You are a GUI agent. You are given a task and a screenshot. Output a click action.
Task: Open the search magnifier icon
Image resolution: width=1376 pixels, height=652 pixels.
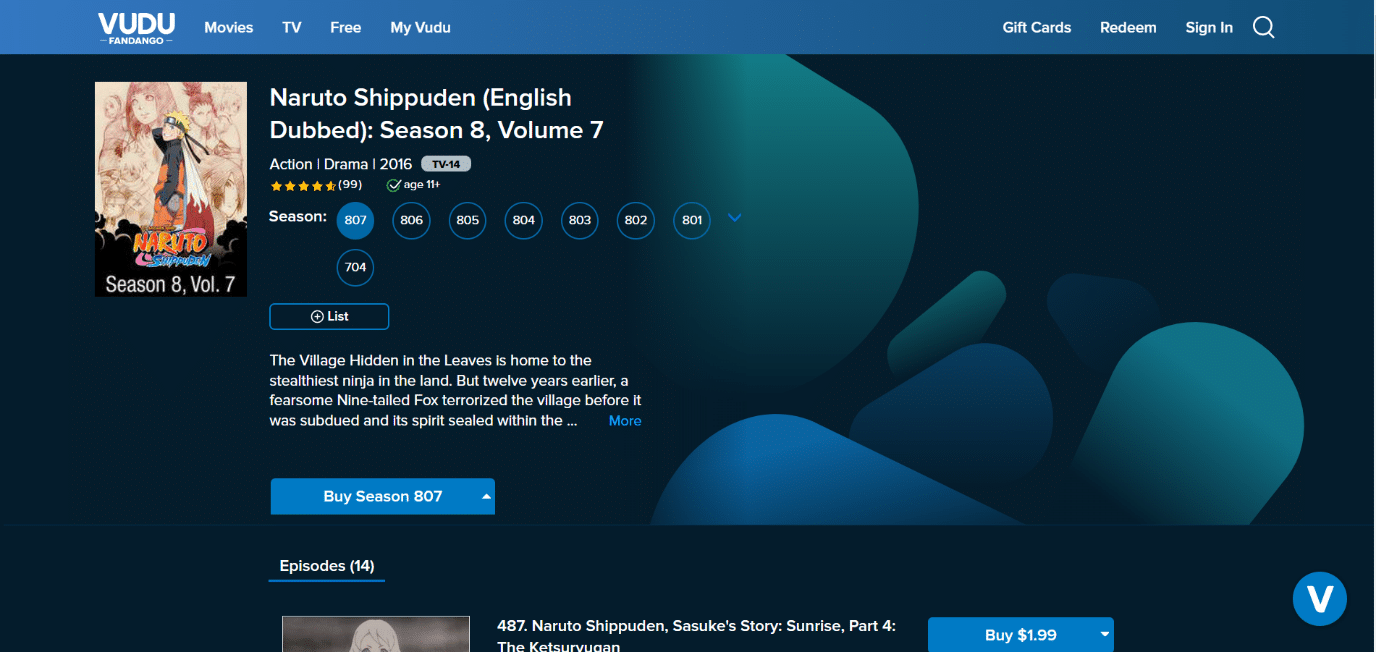[x=1264, y=28]
